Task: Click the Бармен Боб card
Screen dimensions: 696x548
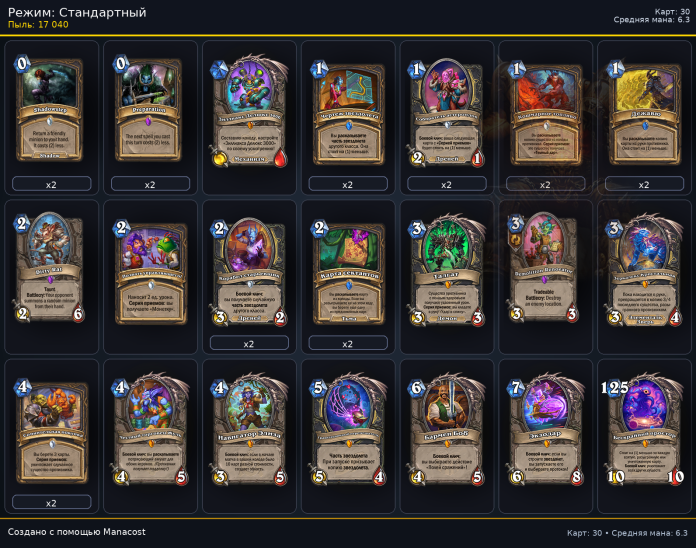Action: click(x=446, y=429)
